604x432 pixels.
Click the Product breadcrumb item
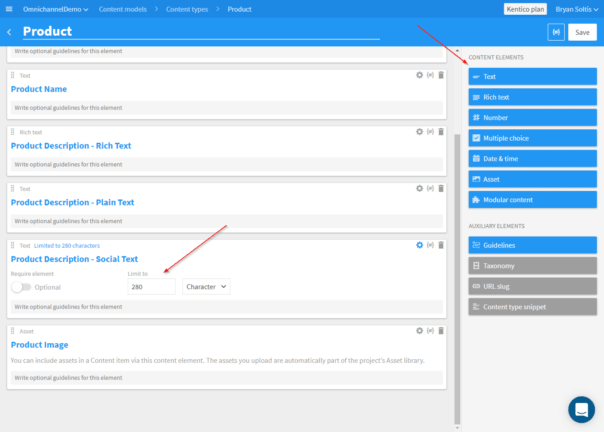pyautogui.click(x=239, y=9)
